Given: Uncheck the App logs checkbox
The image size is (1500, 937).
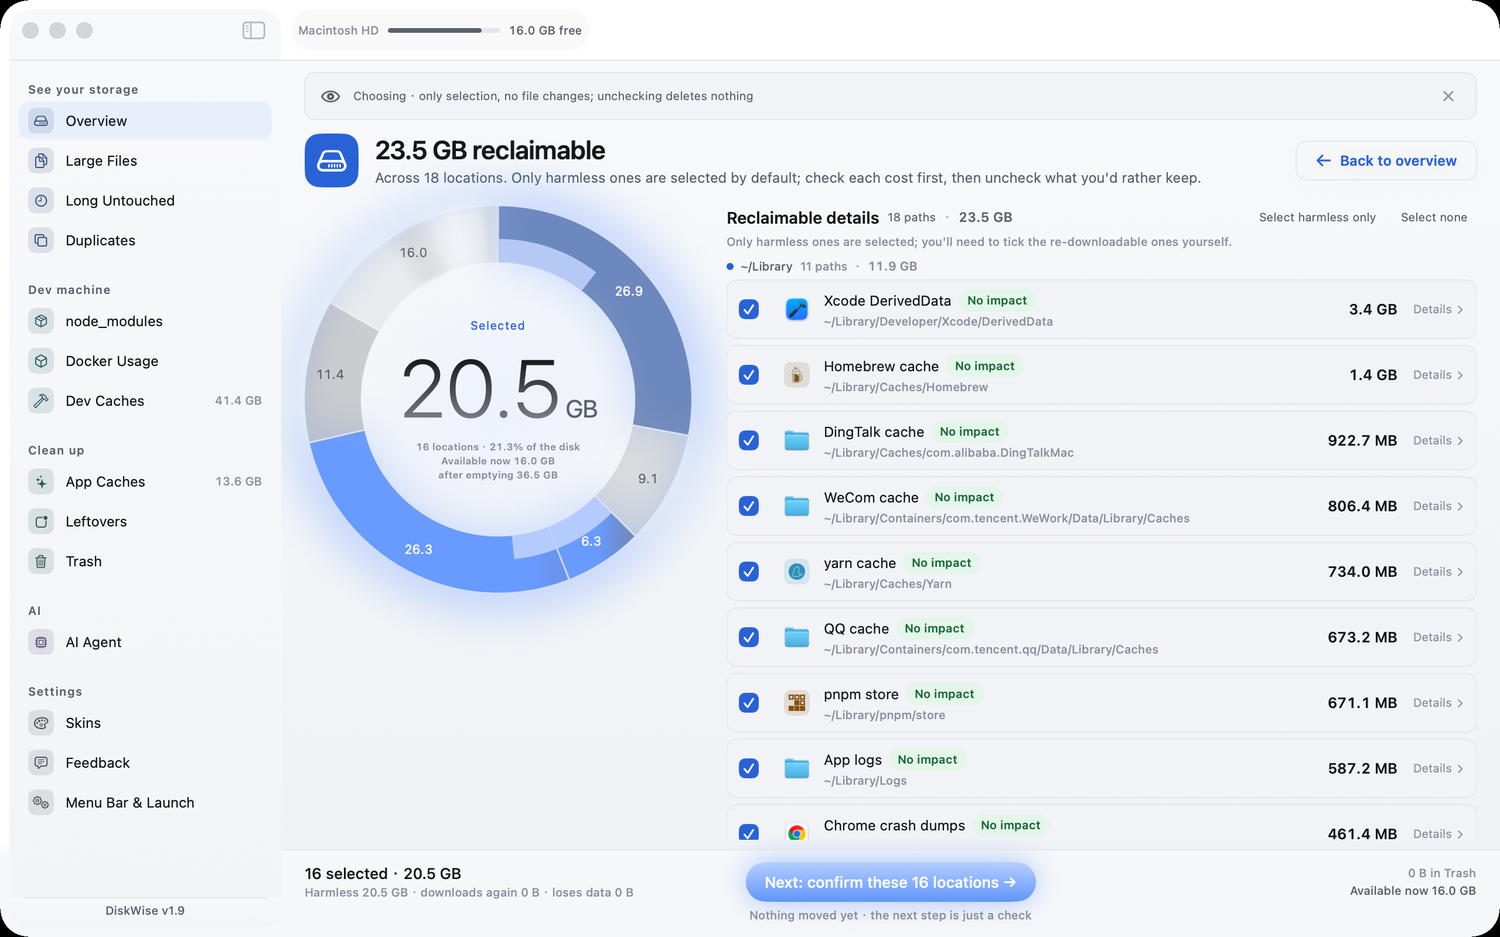Looking at the screenshot, I should pos(748,768).
